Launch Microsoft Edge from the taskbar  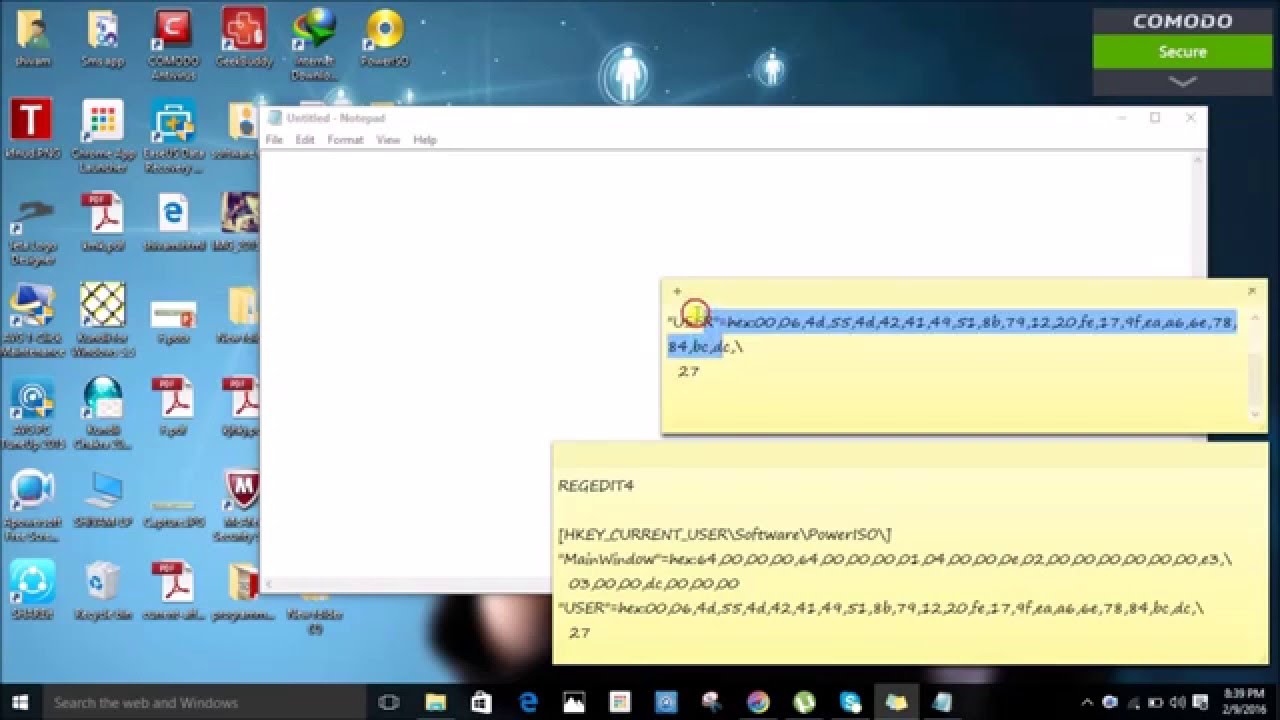(x=528, y=702)
